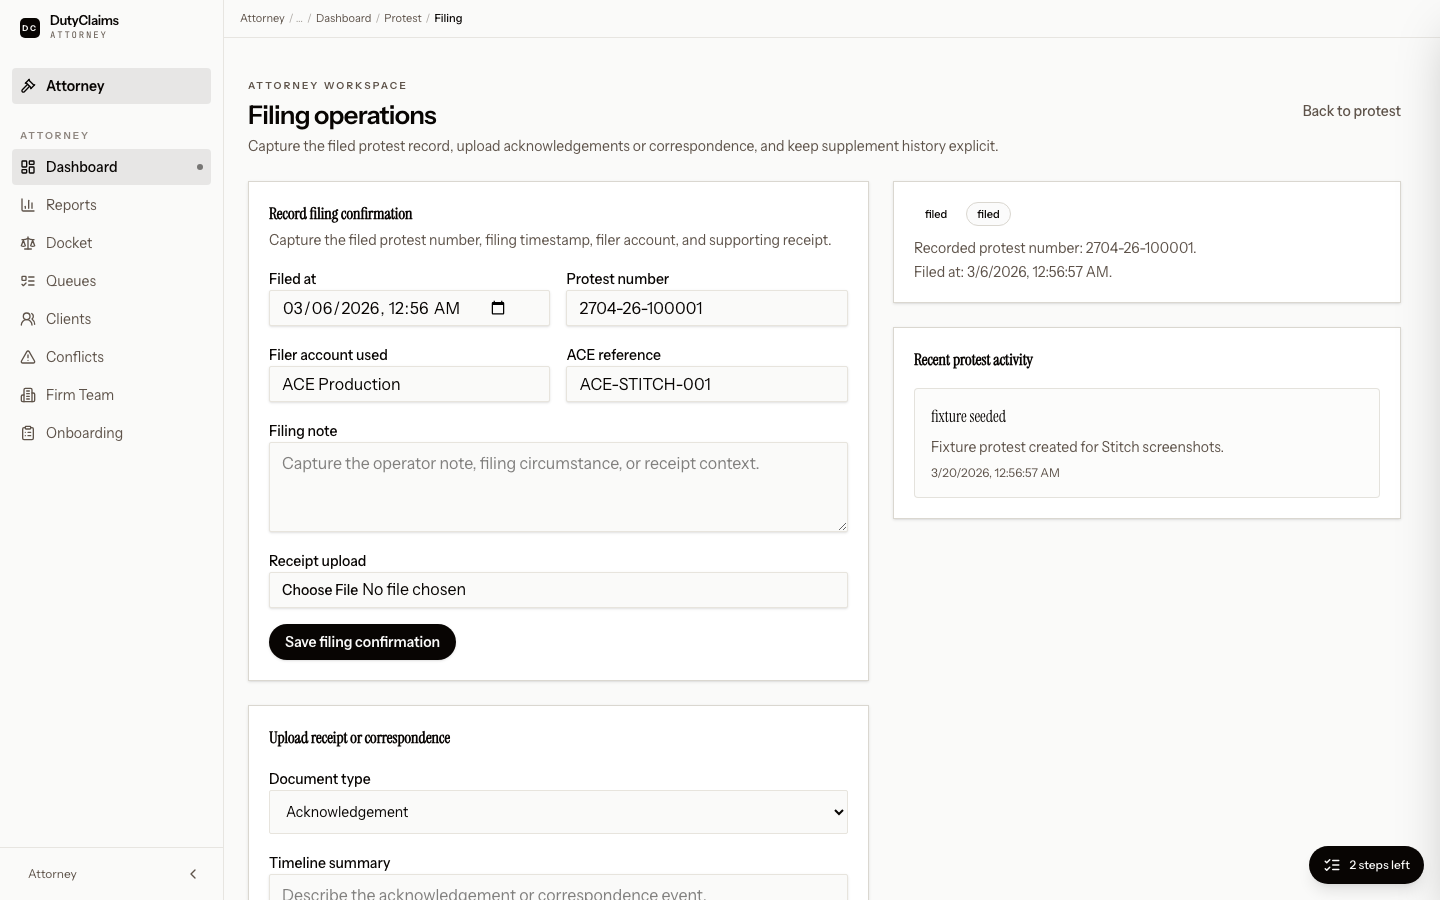Click the Queues list icon

pos(28,281)
